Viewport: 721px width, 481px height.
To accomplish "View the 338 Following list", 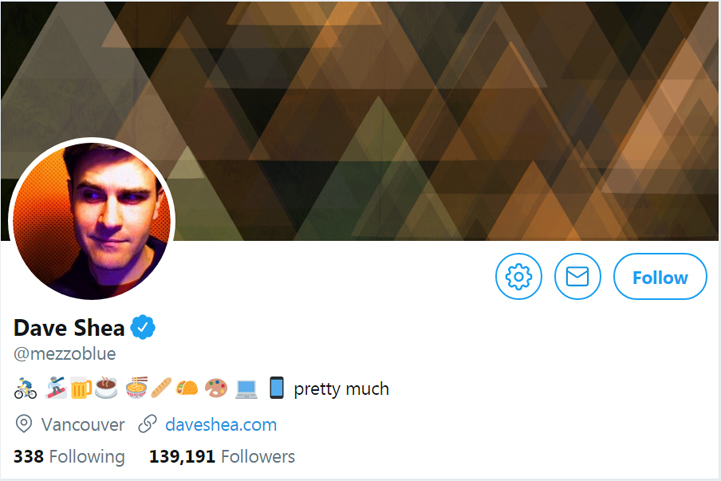I will tap(69, 457).
